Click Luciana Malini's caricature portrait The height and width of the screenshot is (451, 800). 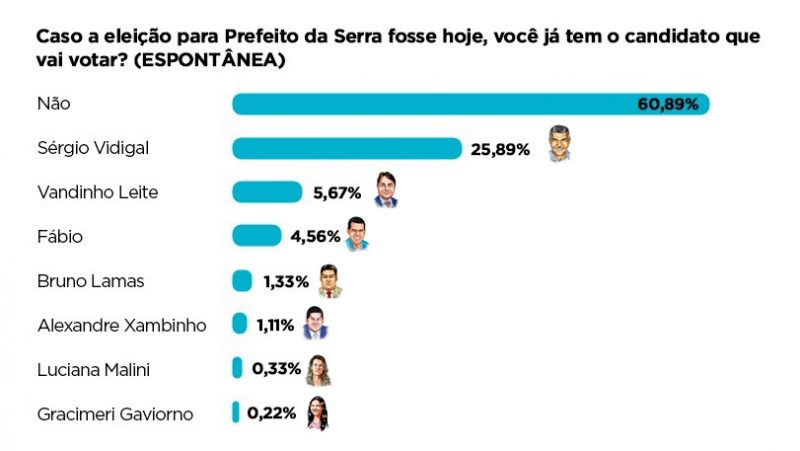318,370
